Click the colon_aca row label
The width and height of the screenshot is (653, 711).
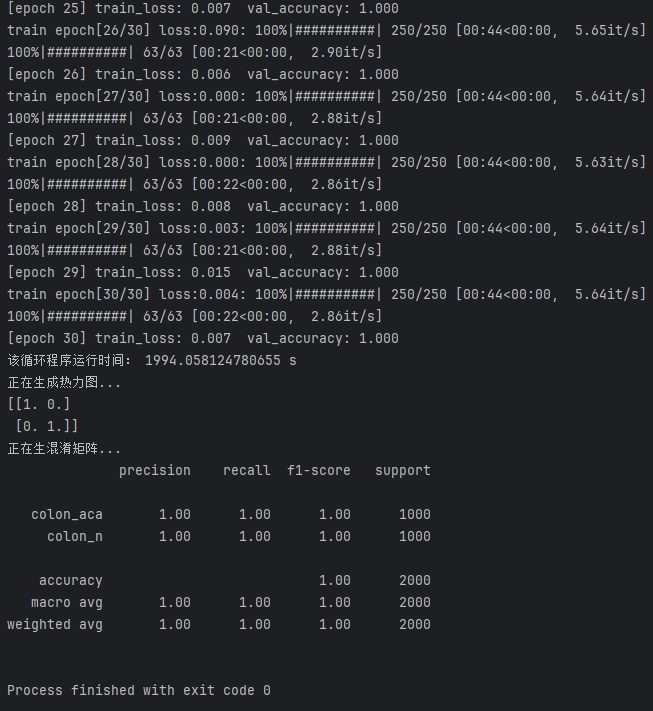coord(66,514)
